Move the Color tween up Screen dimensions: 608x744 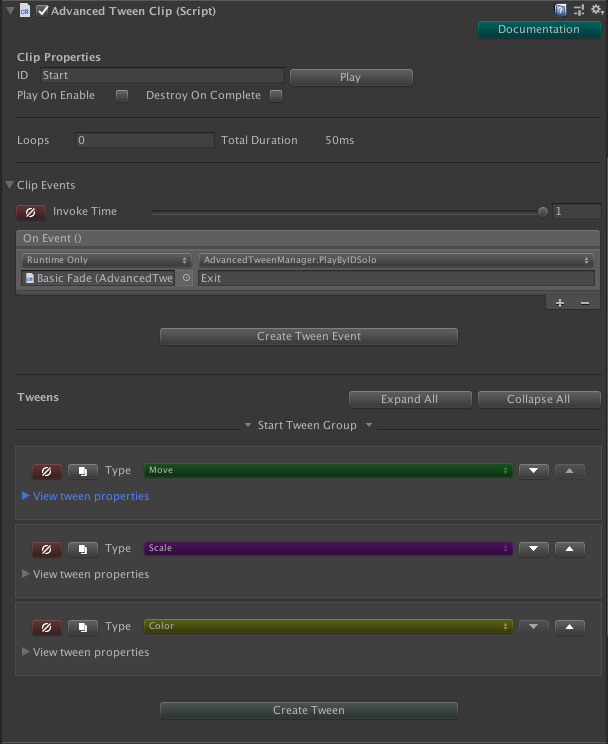pos(569,627)
